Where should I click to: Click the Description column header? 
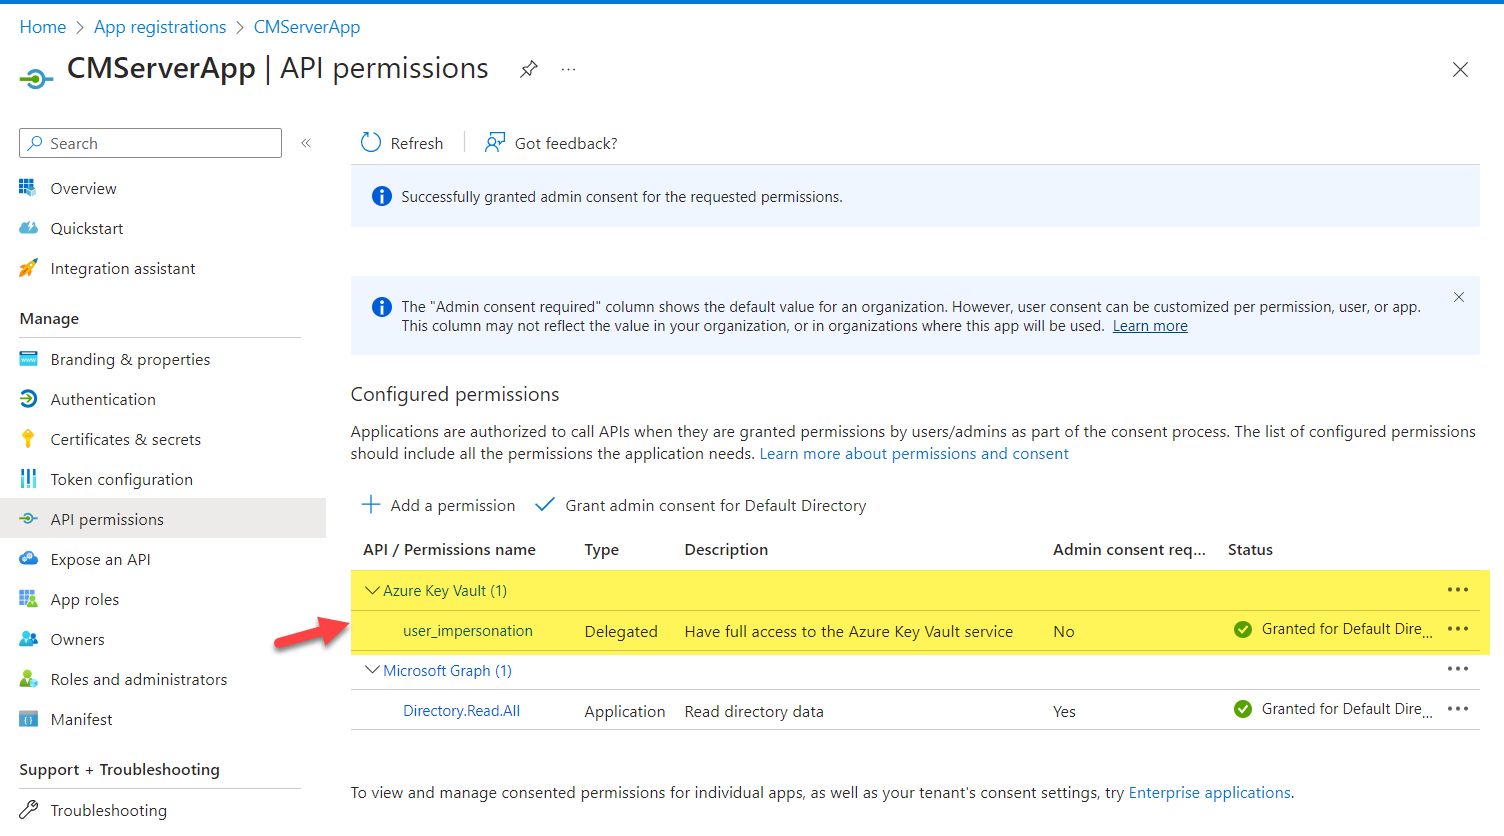click(726, 550)
